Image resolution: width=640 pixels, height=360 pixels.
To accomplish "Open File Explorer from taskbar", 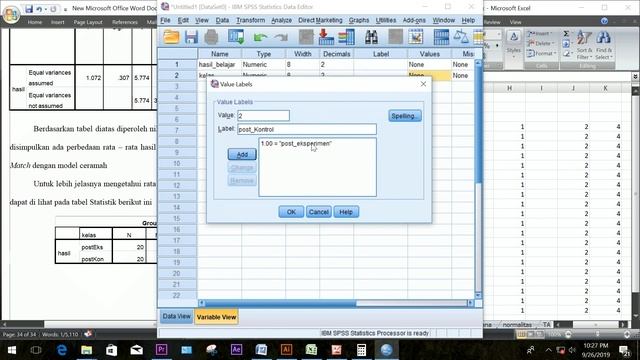I will coord(87,350).
